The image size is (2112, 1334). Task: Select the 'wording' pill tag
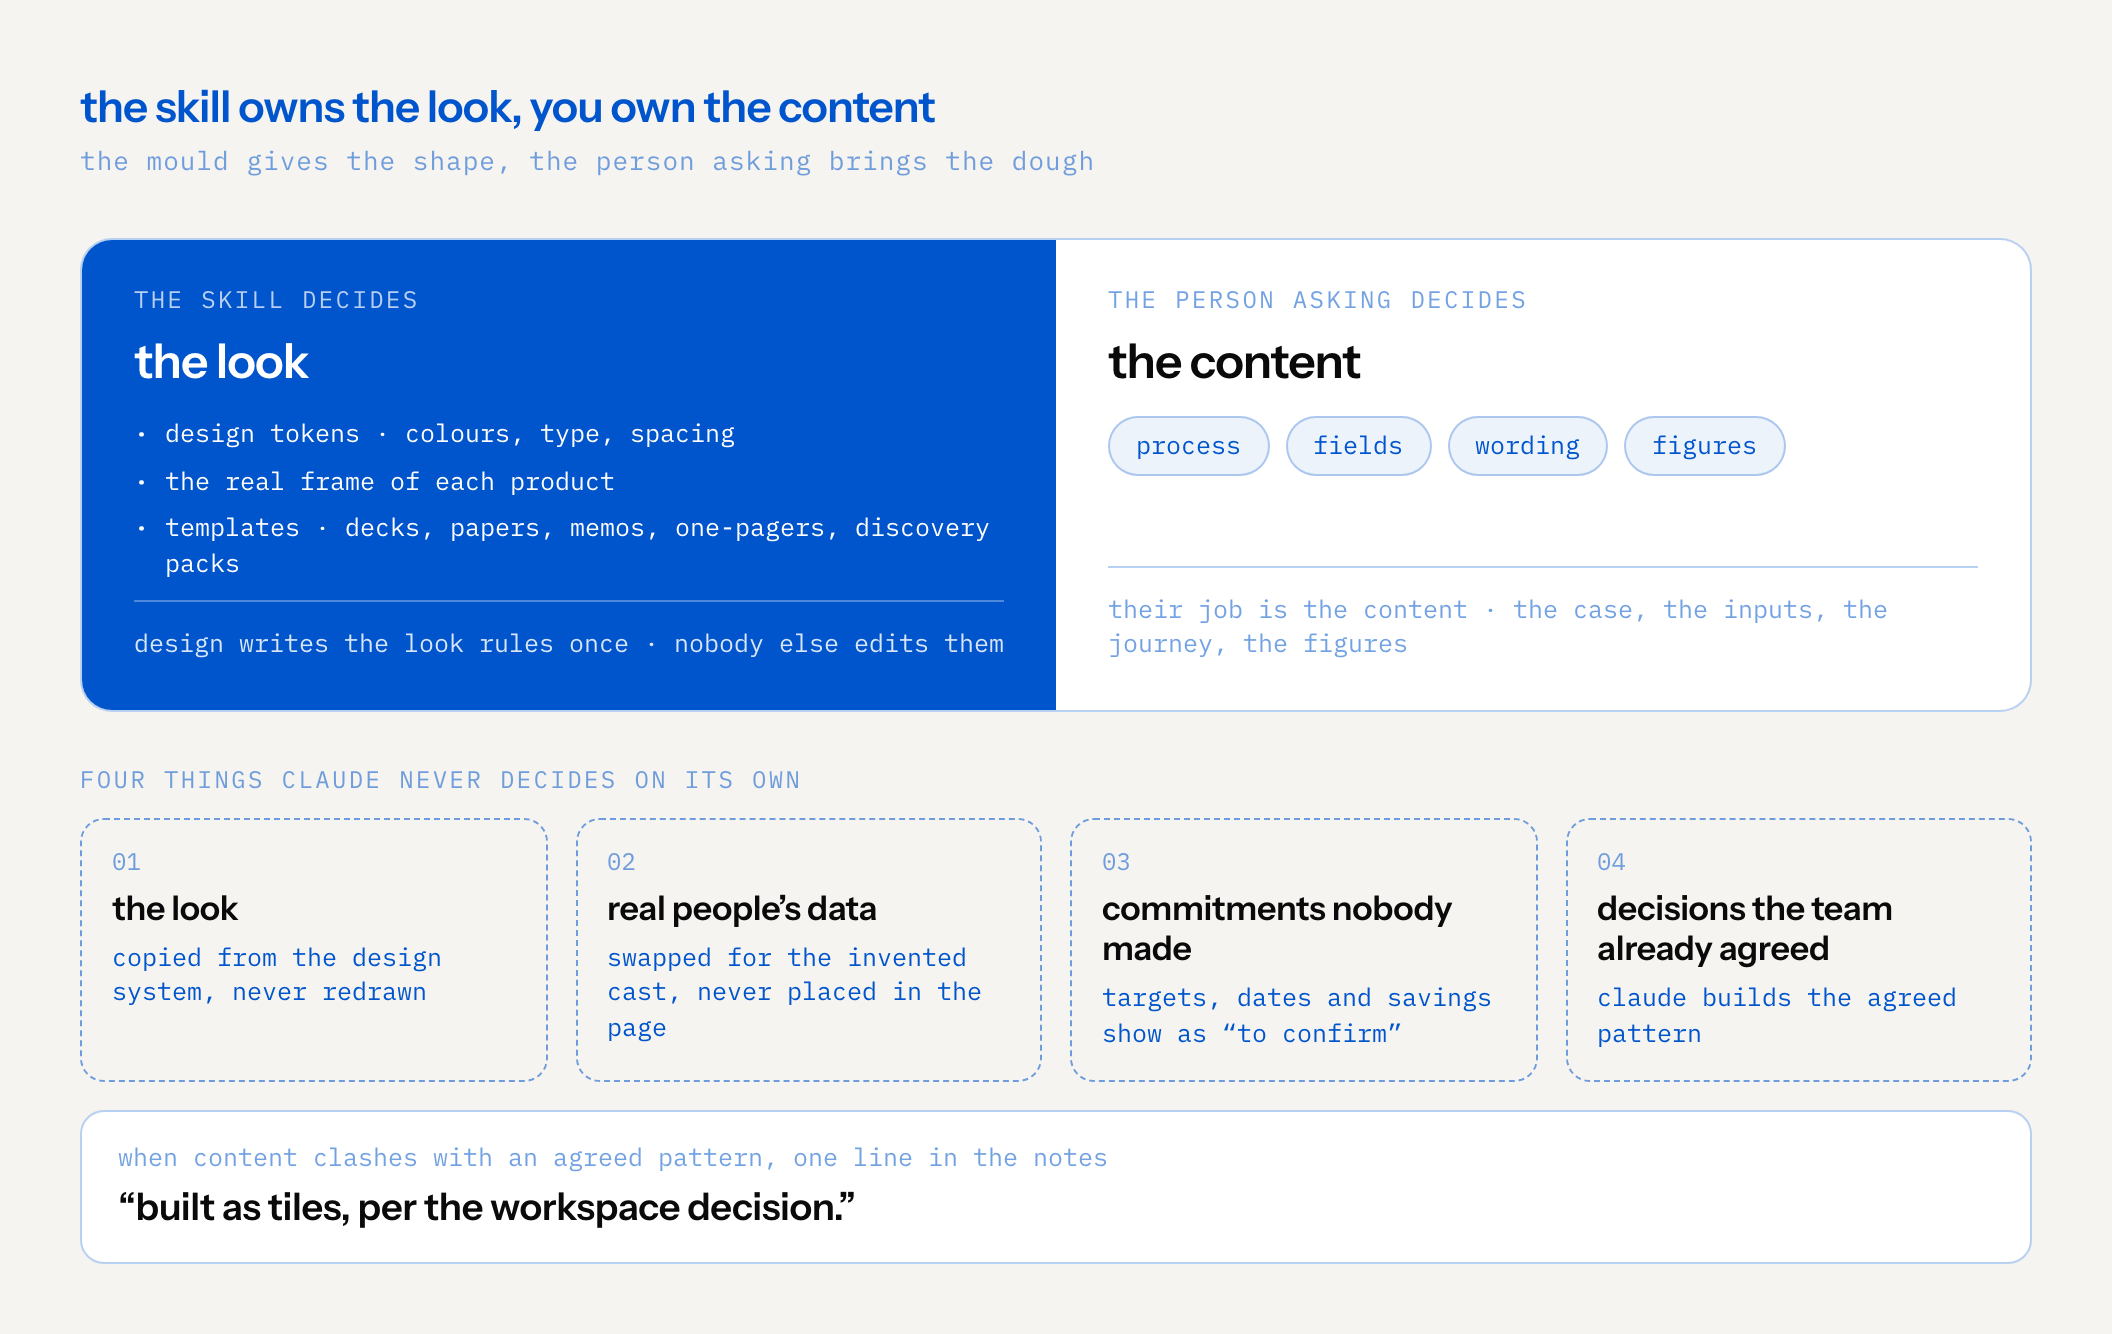(x=1527, y=446)
